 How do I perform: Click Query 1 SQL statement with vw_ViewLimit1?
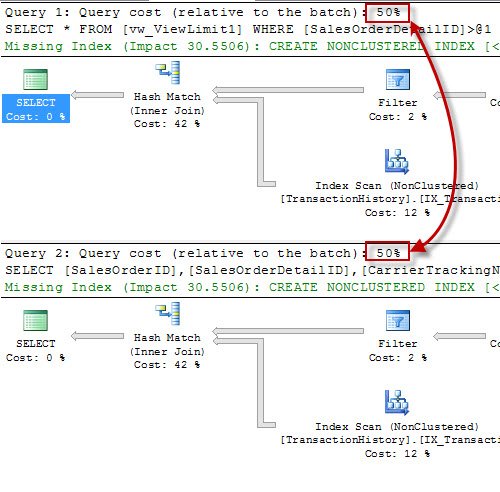(x=248, y=29)
